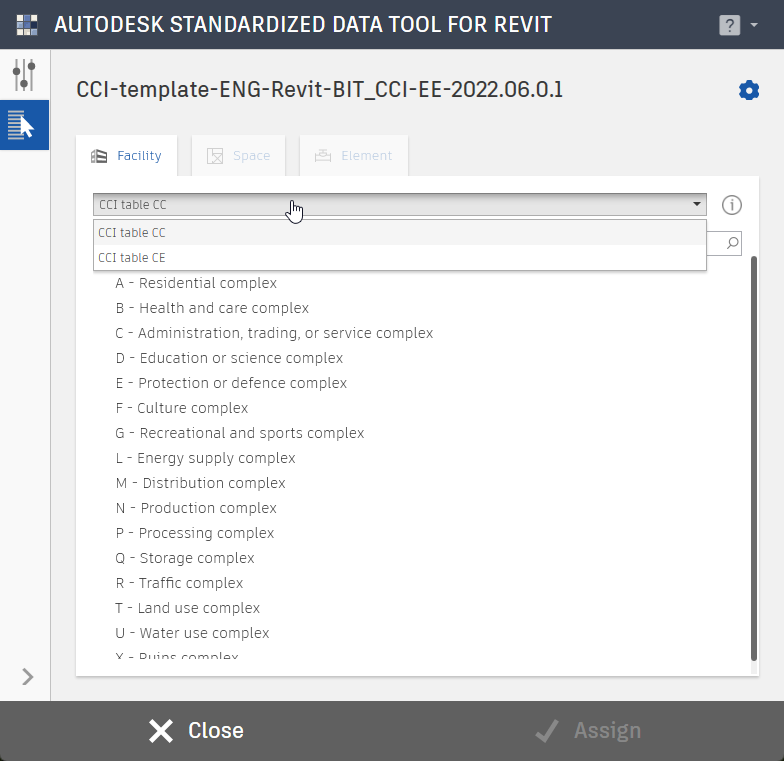Select Q - Storage complex
784x761 pixels.
tap(184, 558)
